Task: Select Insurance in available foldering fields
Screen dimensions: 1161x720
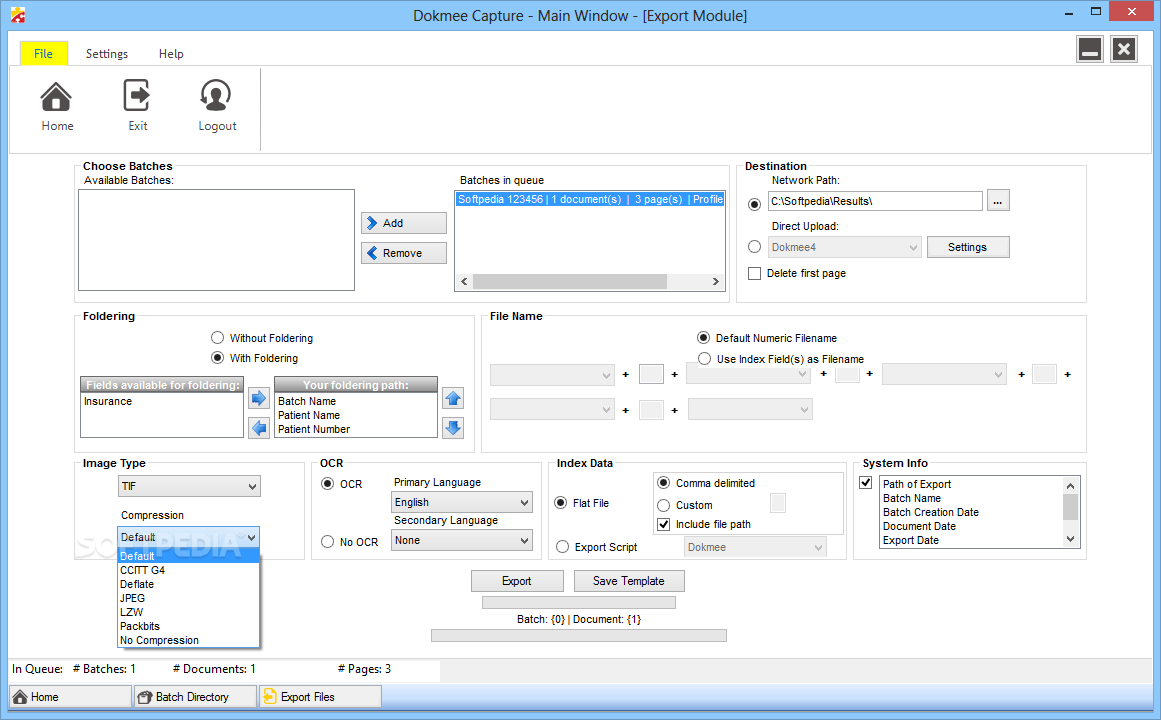Action: pos(161,401)
